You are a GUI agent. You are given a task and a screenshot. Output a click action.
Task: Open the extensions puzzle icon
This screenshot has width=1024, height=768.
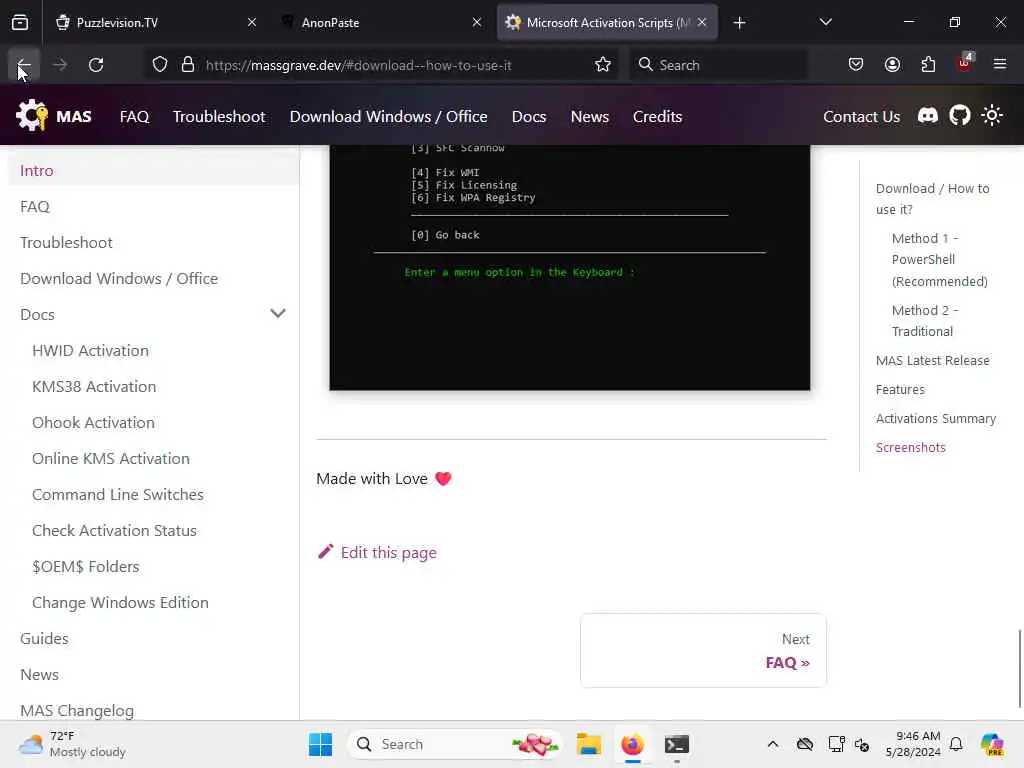pos(928,65)
